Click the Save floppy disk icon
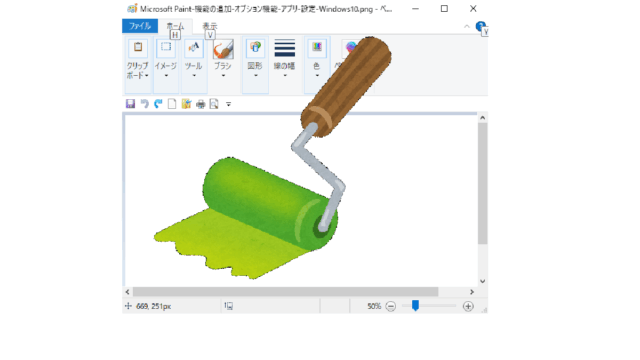The width and height of the screenshot is (640, 360). 130,104
